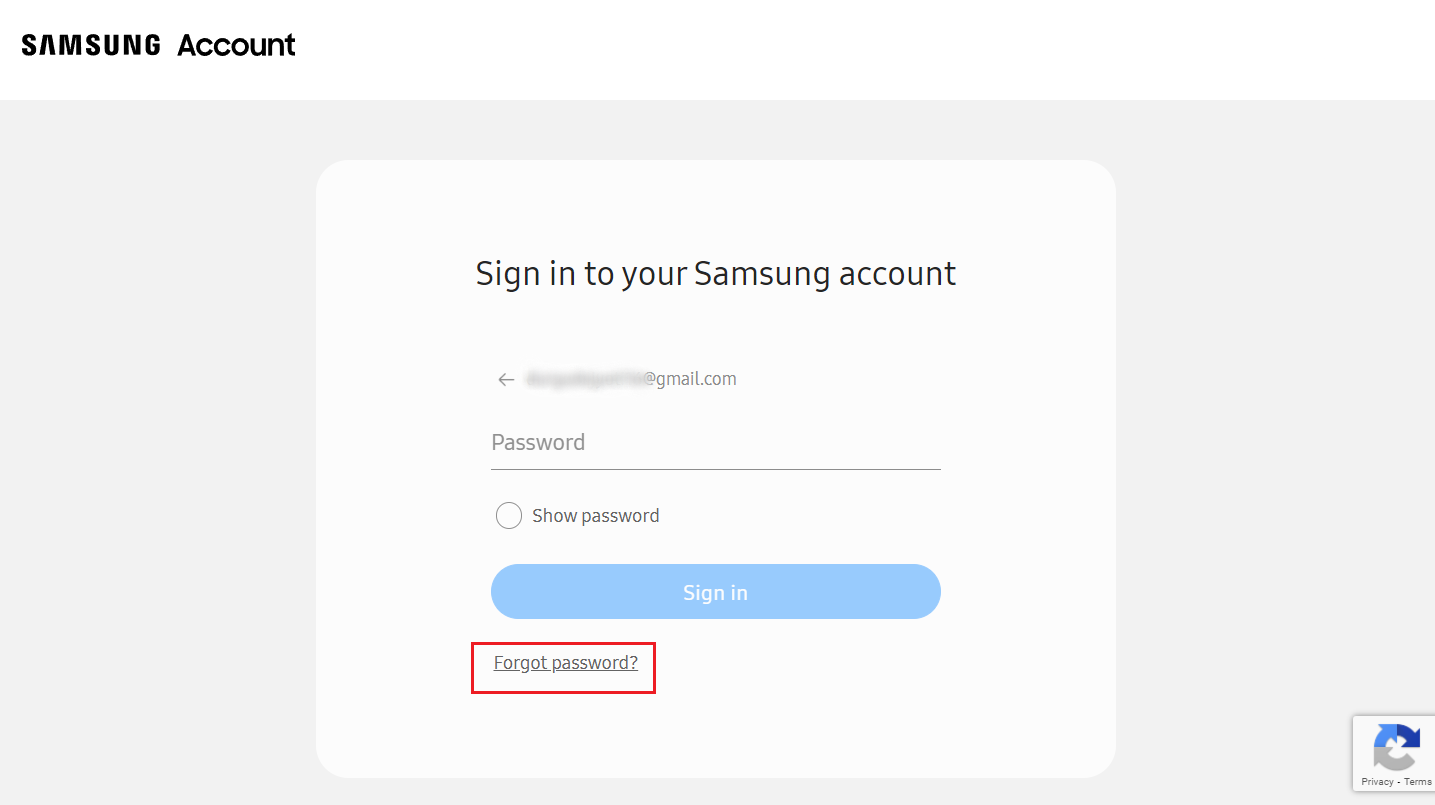Viewport: 1435px width, 805px height.
Task: Click the blurred email username portion
Action: pyautogui.click(x=585, y=380)
